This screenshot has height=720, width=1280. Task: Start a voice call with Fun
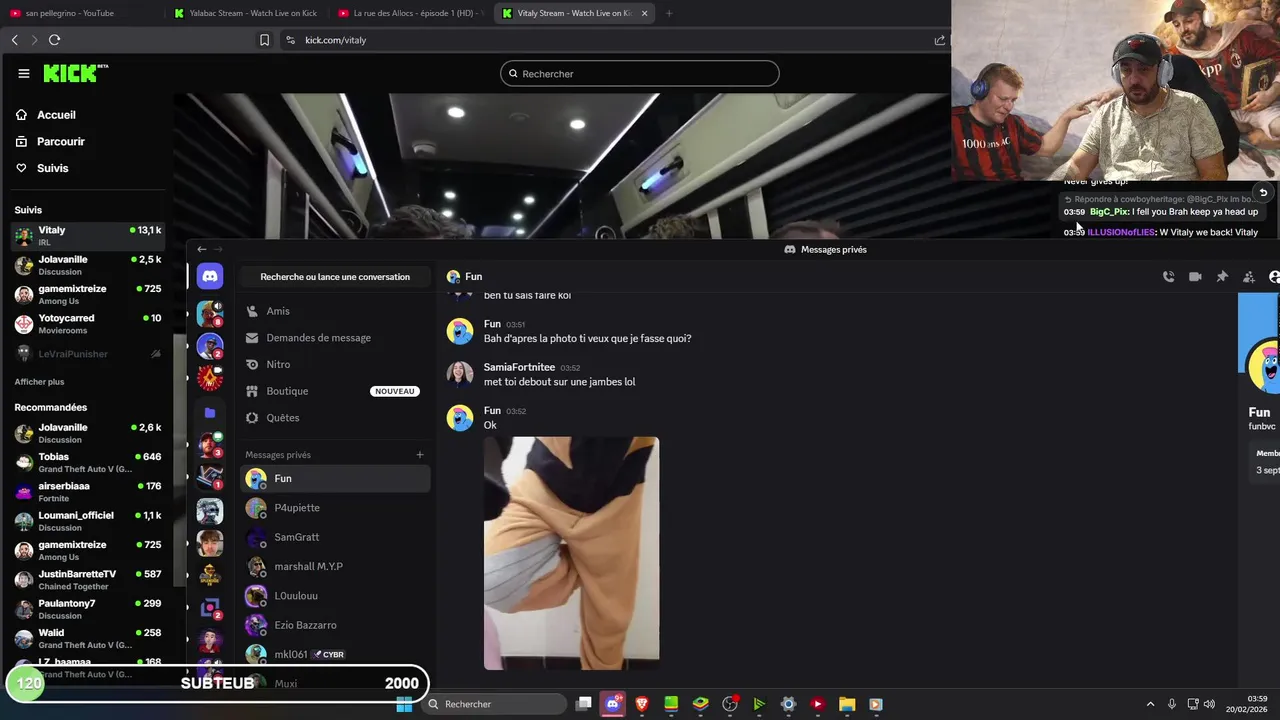[x=1168, y=277]
